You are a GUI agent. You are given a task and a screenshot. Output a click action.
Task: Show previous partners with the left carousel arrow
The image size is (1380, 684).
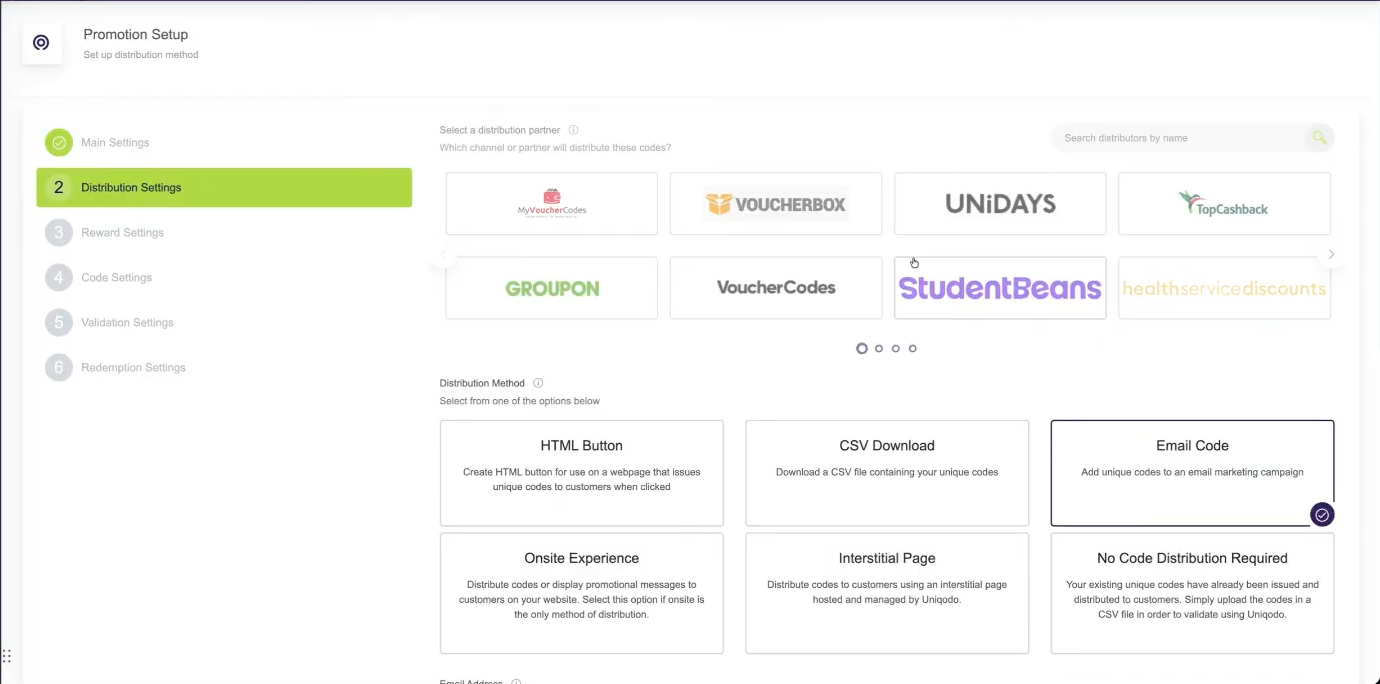pos(443,255)
